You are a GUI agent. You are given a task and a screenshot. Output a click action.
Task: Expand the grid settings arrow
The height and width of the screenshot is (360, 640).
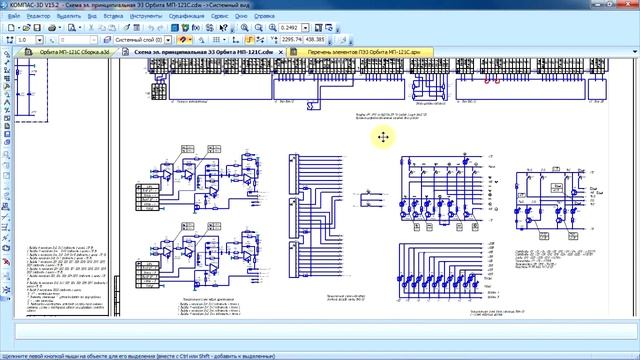tap(224, 40)
